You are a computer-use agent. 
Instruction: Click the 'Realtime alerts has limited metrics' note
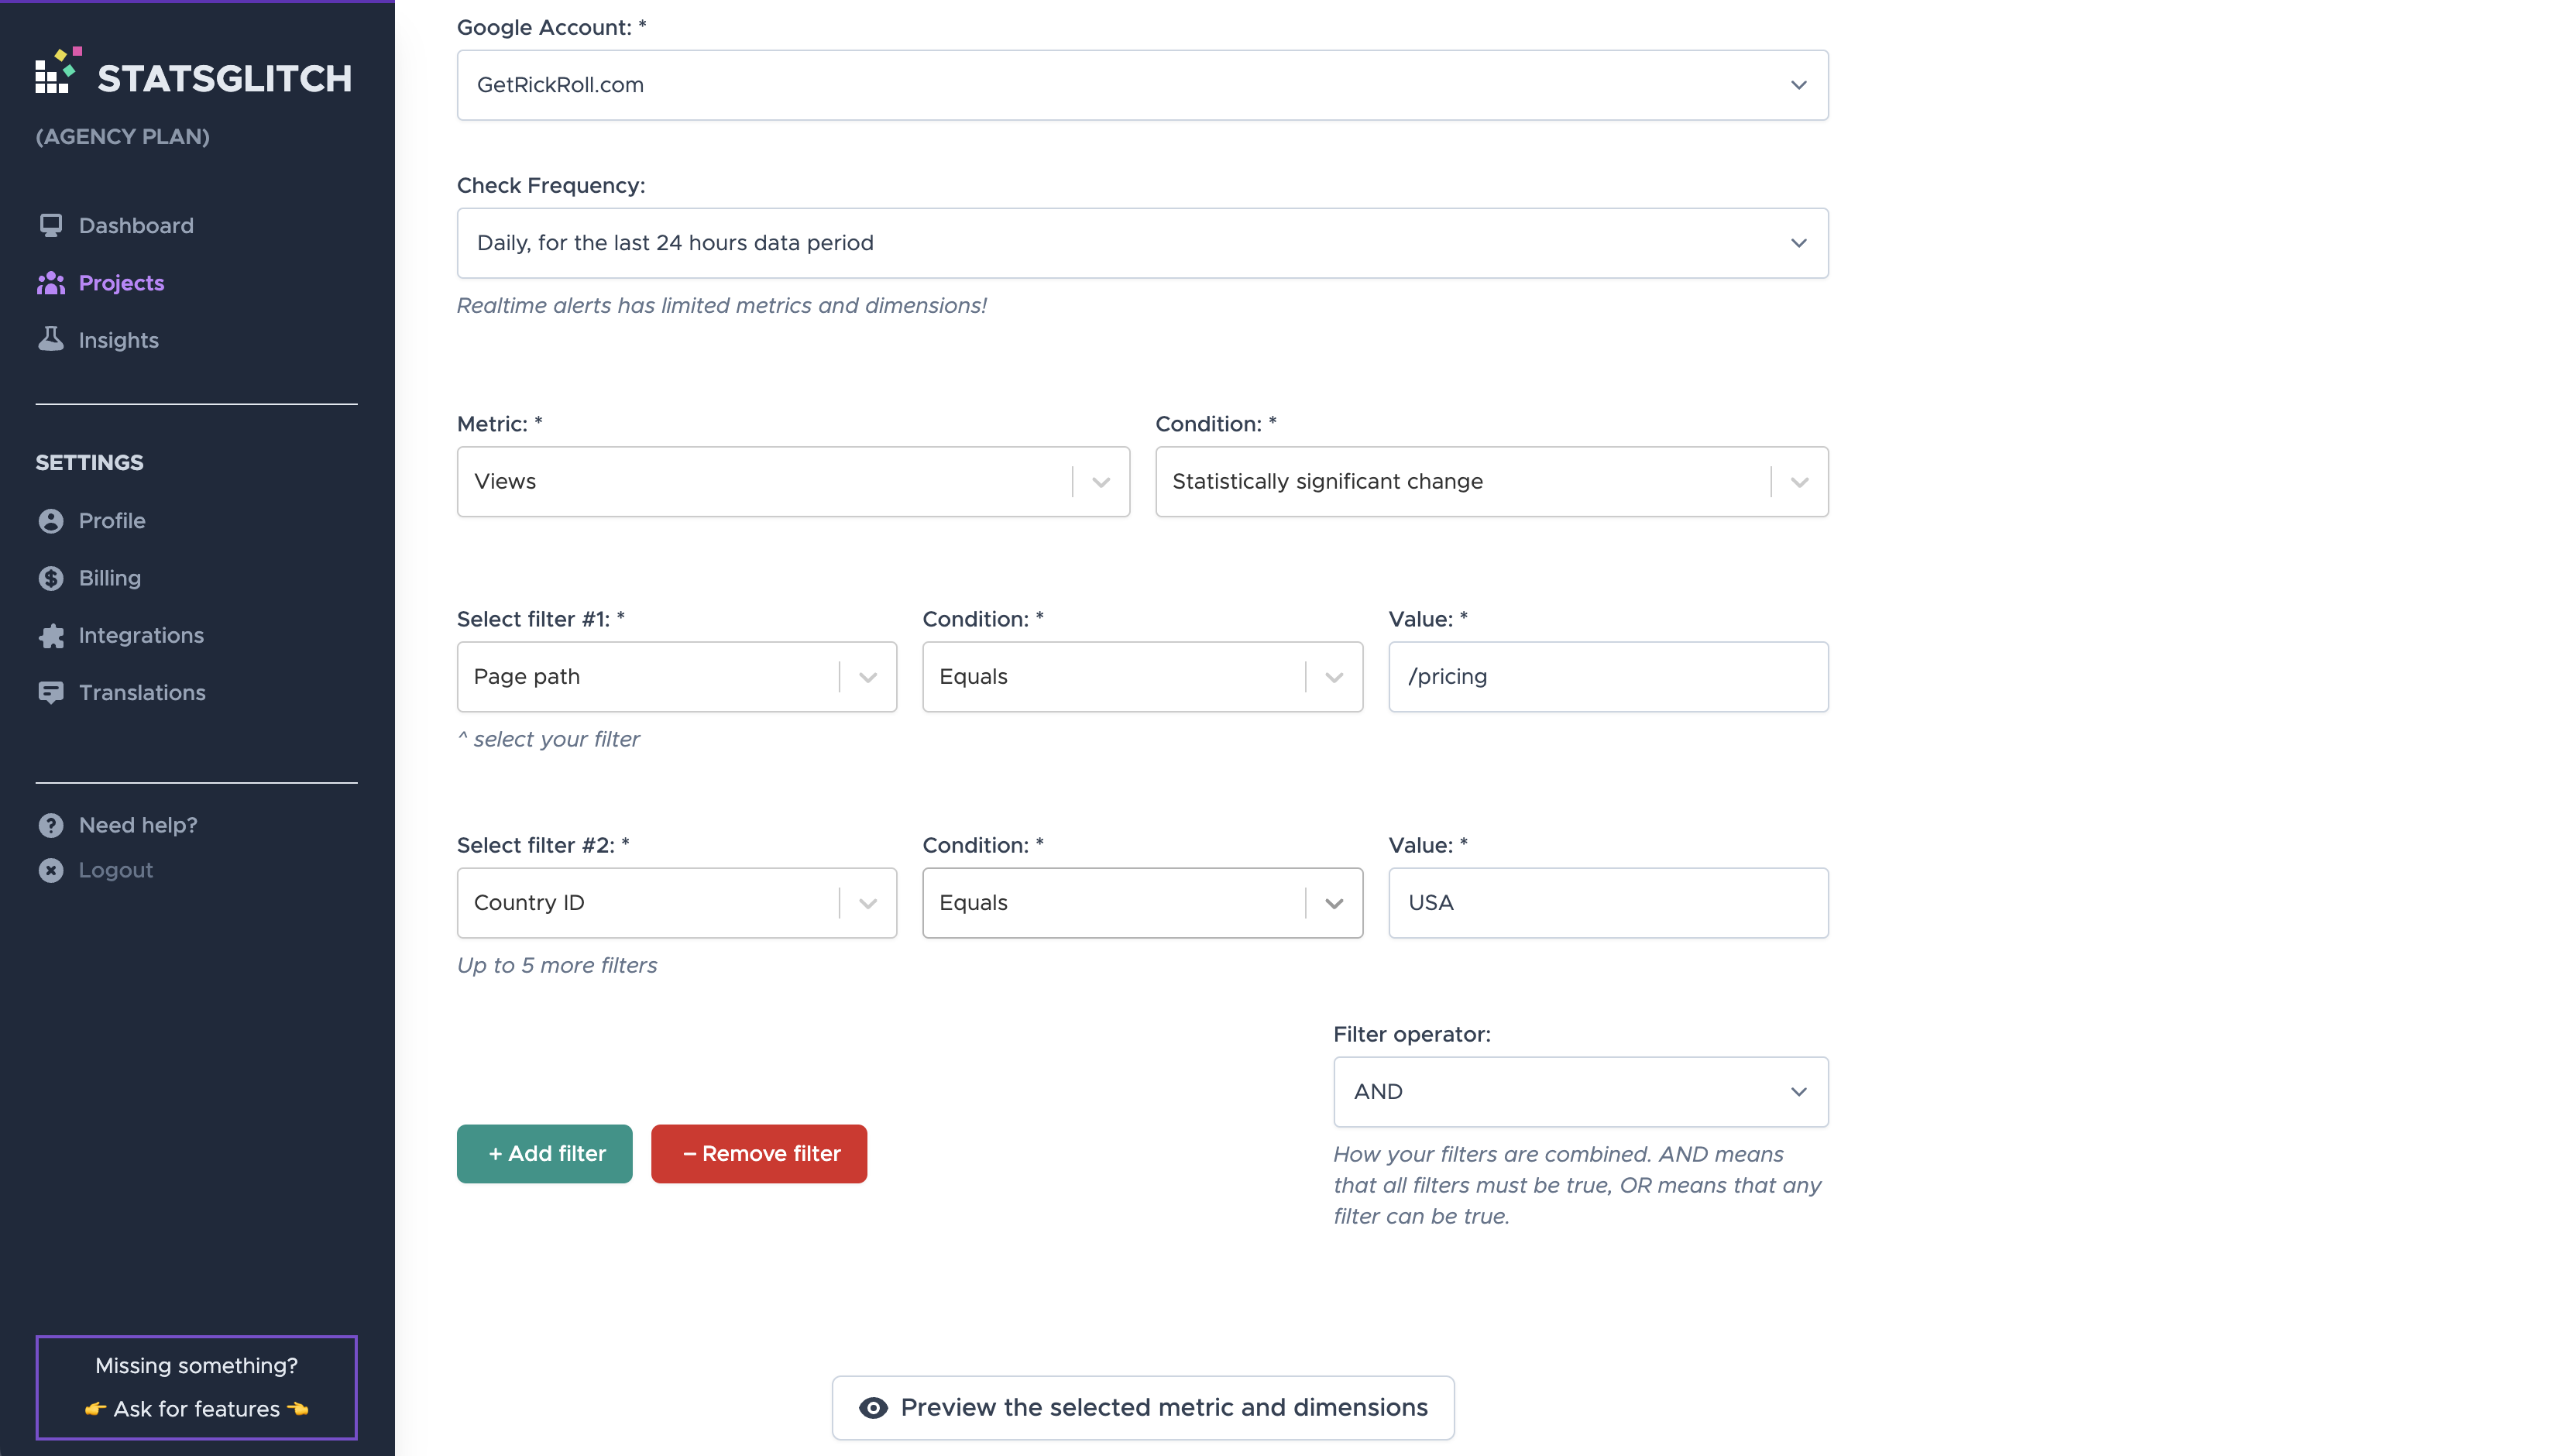click(721, 306)
